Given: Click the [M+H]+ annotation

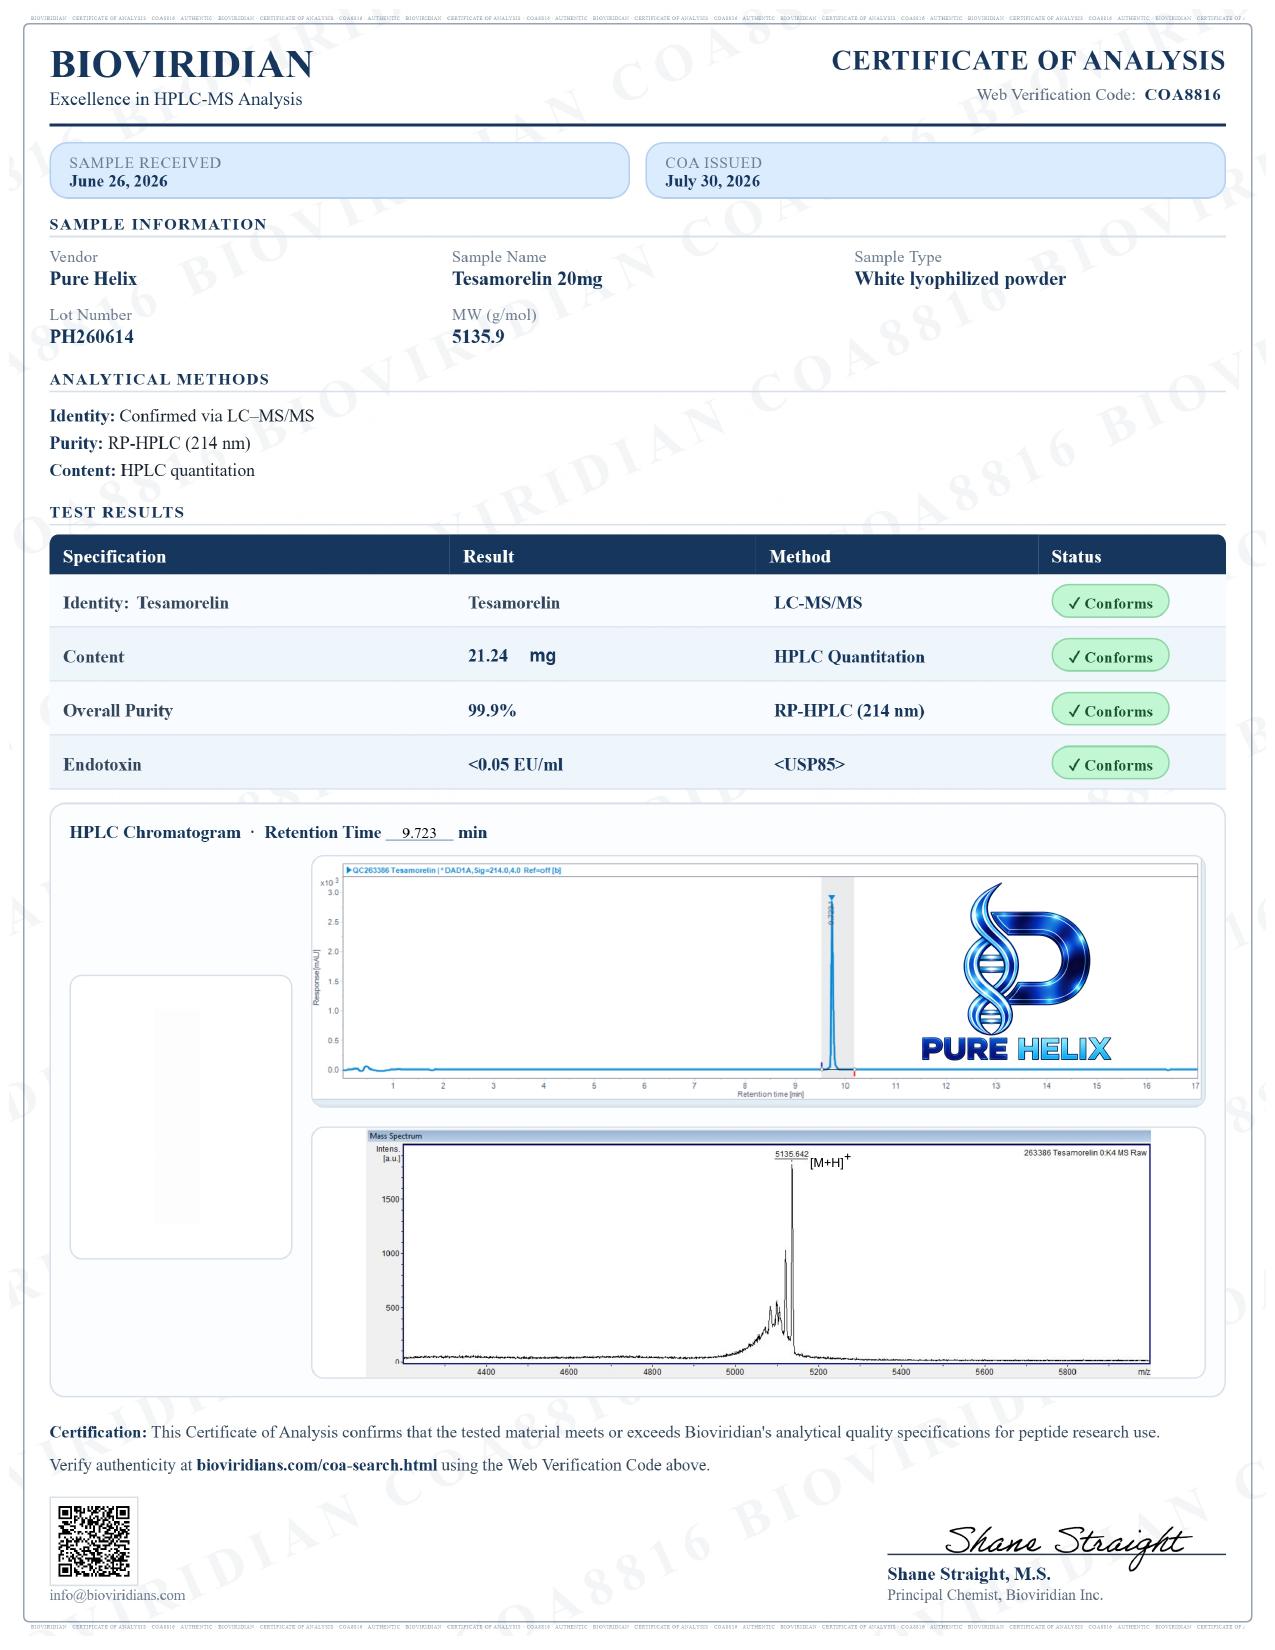Looking at the screenshot, I should [x=830, y=1161].
